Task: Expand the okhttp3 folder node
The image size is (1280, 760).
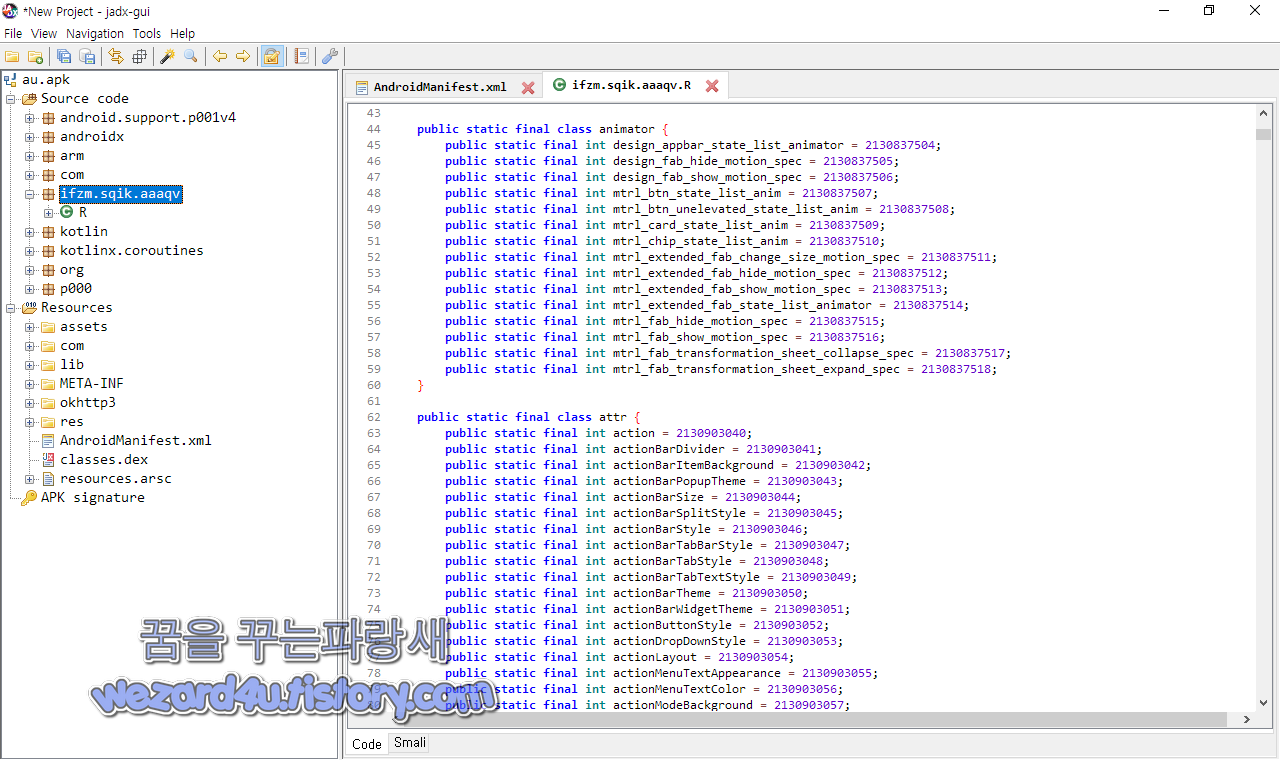Action: (x=30, y=403)
